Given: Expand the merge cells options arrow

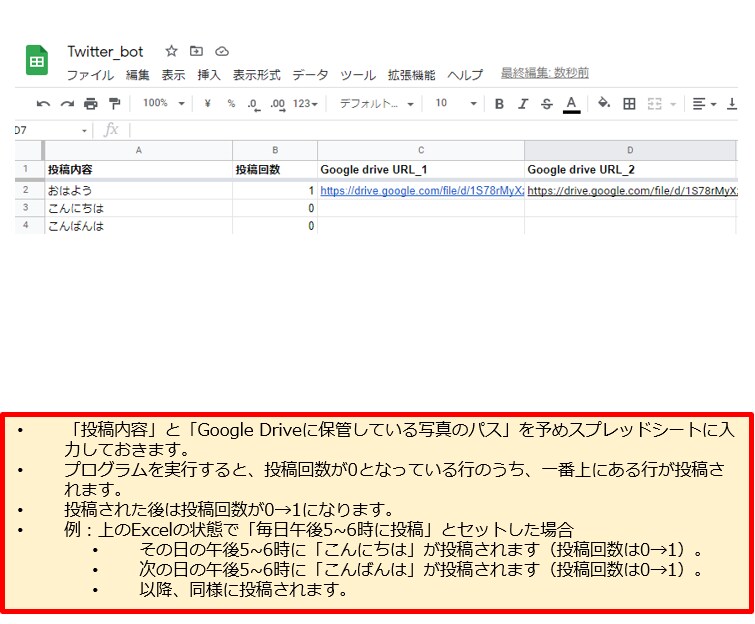Looking at the screenshot, I should [x=673, y=104].
